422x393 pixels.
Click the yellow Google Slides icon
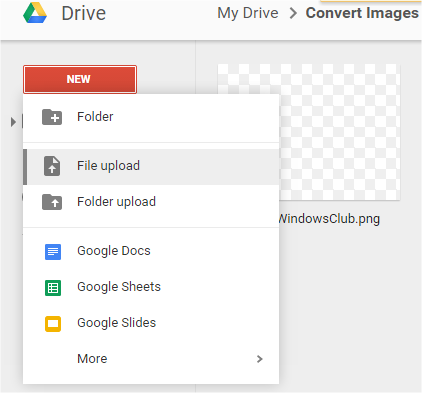pyautogui.click(x=53, y=324)
